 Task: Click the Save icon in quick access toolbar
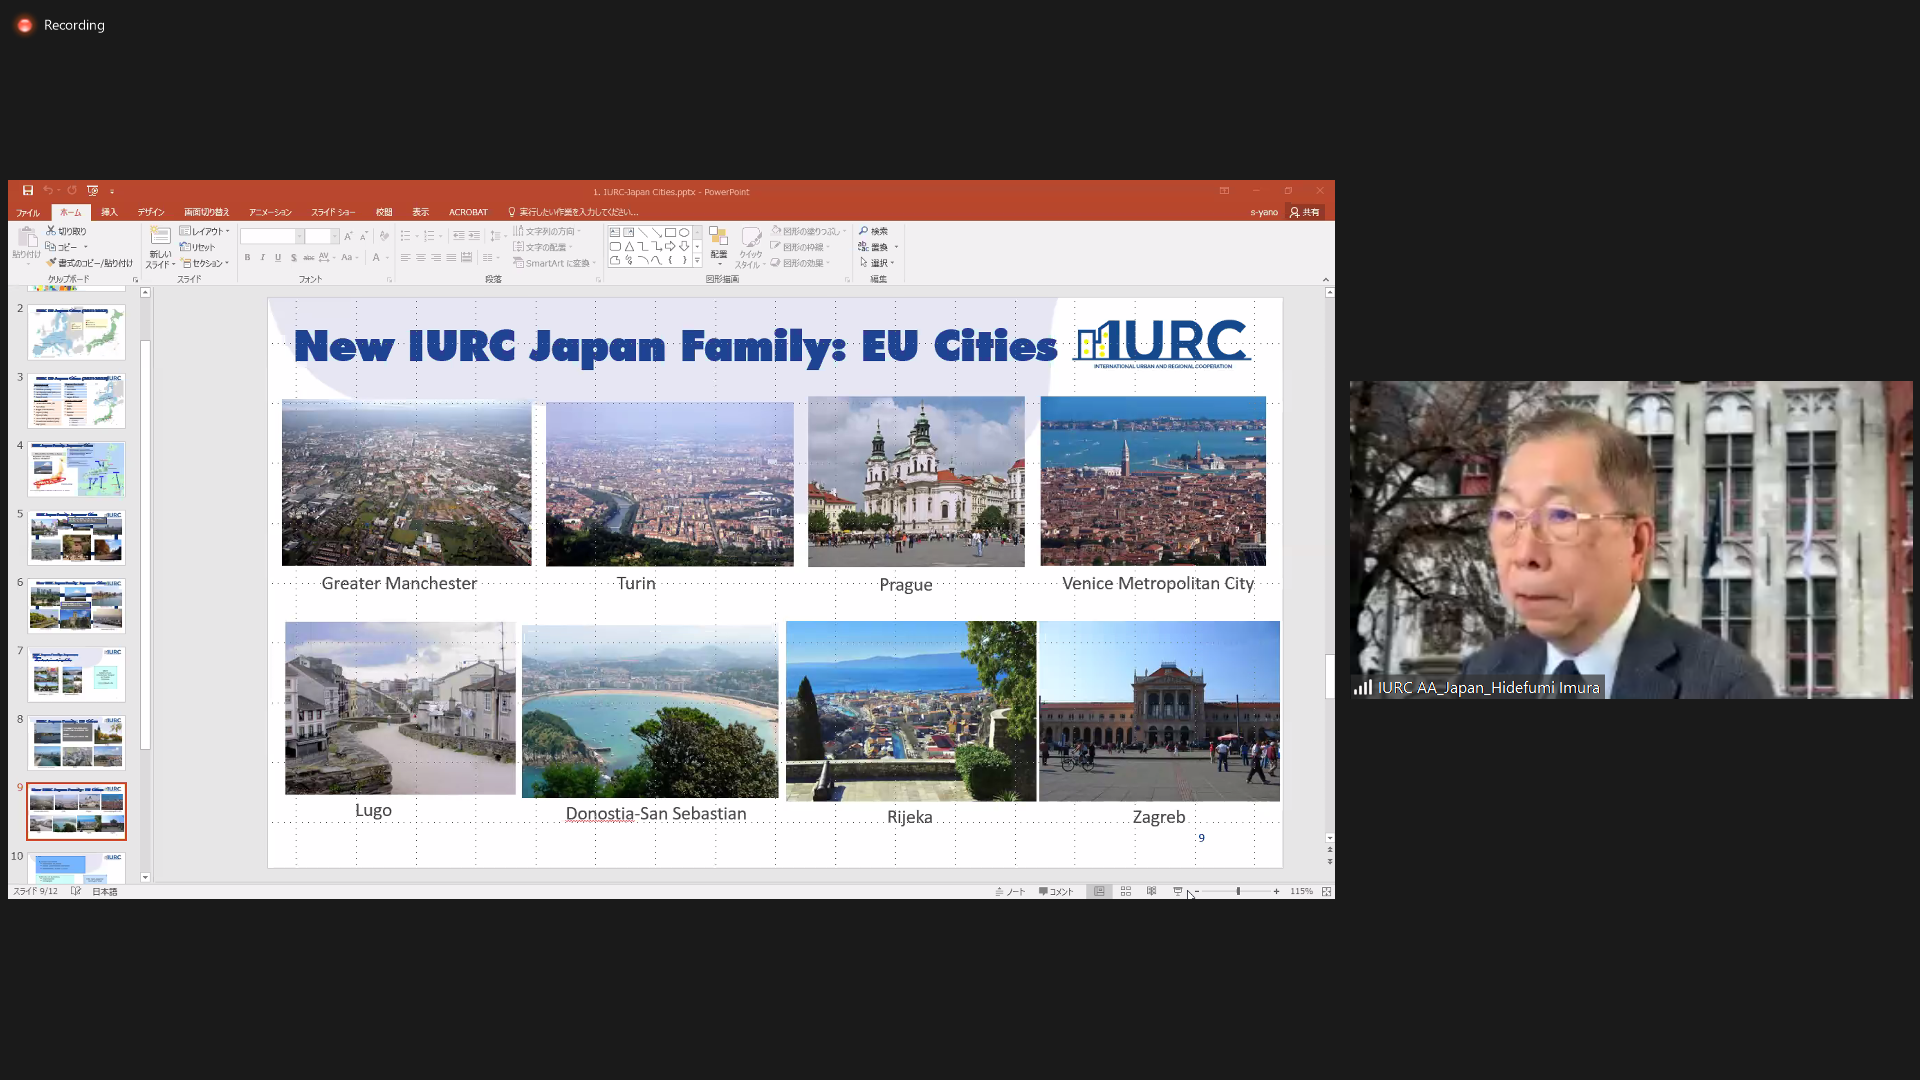(28, 190)
